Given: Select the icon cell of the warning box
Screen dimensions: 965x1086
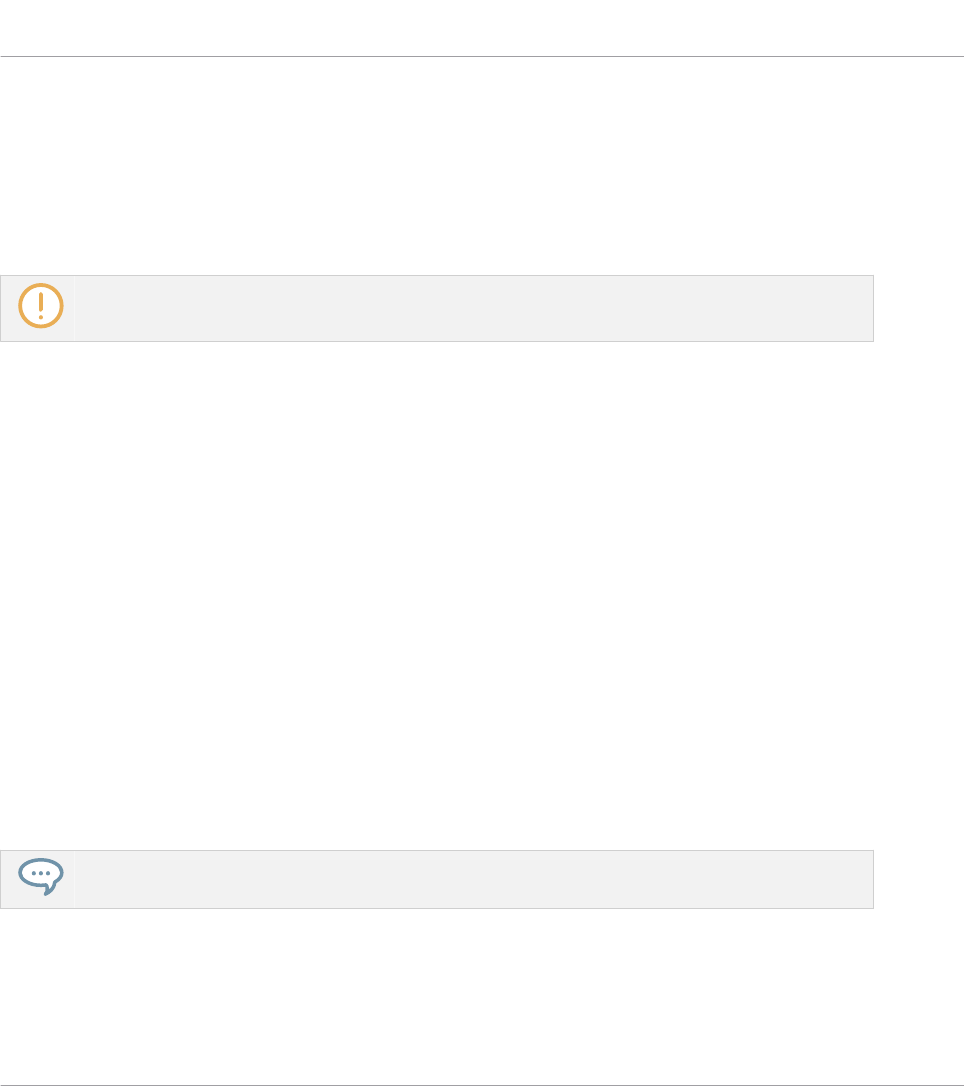Looking at the screenshot, I should coord(37,308).
